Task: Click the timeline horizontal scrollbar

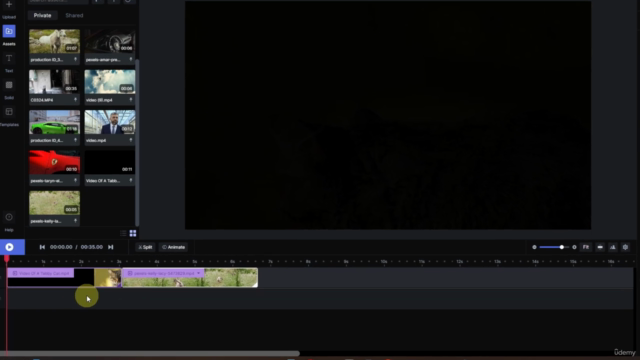Action: (150, 353)
